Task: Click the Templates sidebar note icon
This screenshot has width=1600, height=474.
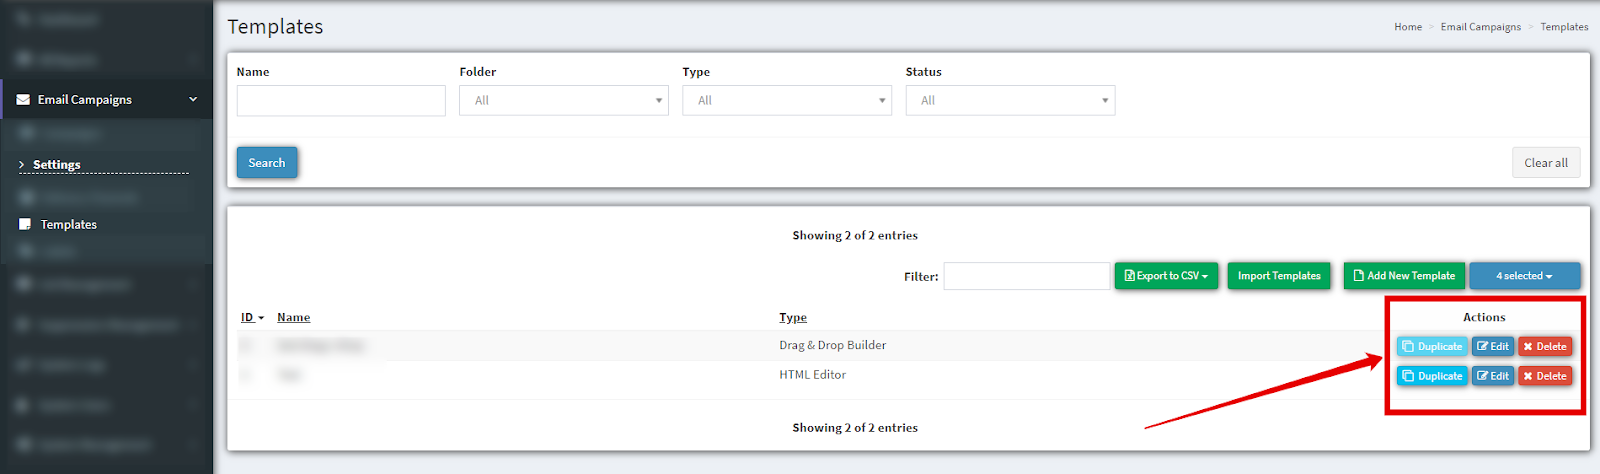Action: coord(25,225)
